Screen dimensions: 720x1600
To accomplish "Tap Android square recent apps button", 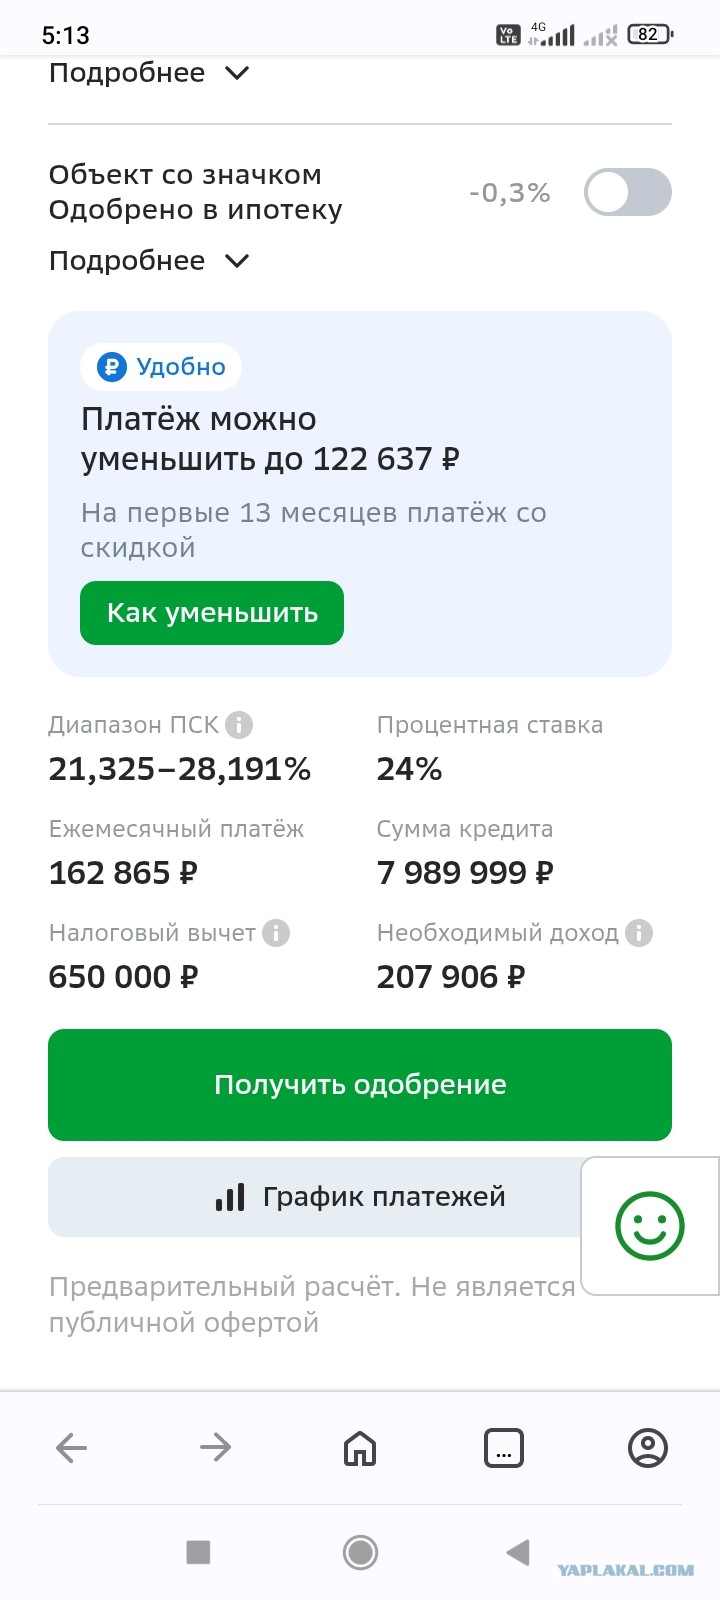I will point(199,1552).
